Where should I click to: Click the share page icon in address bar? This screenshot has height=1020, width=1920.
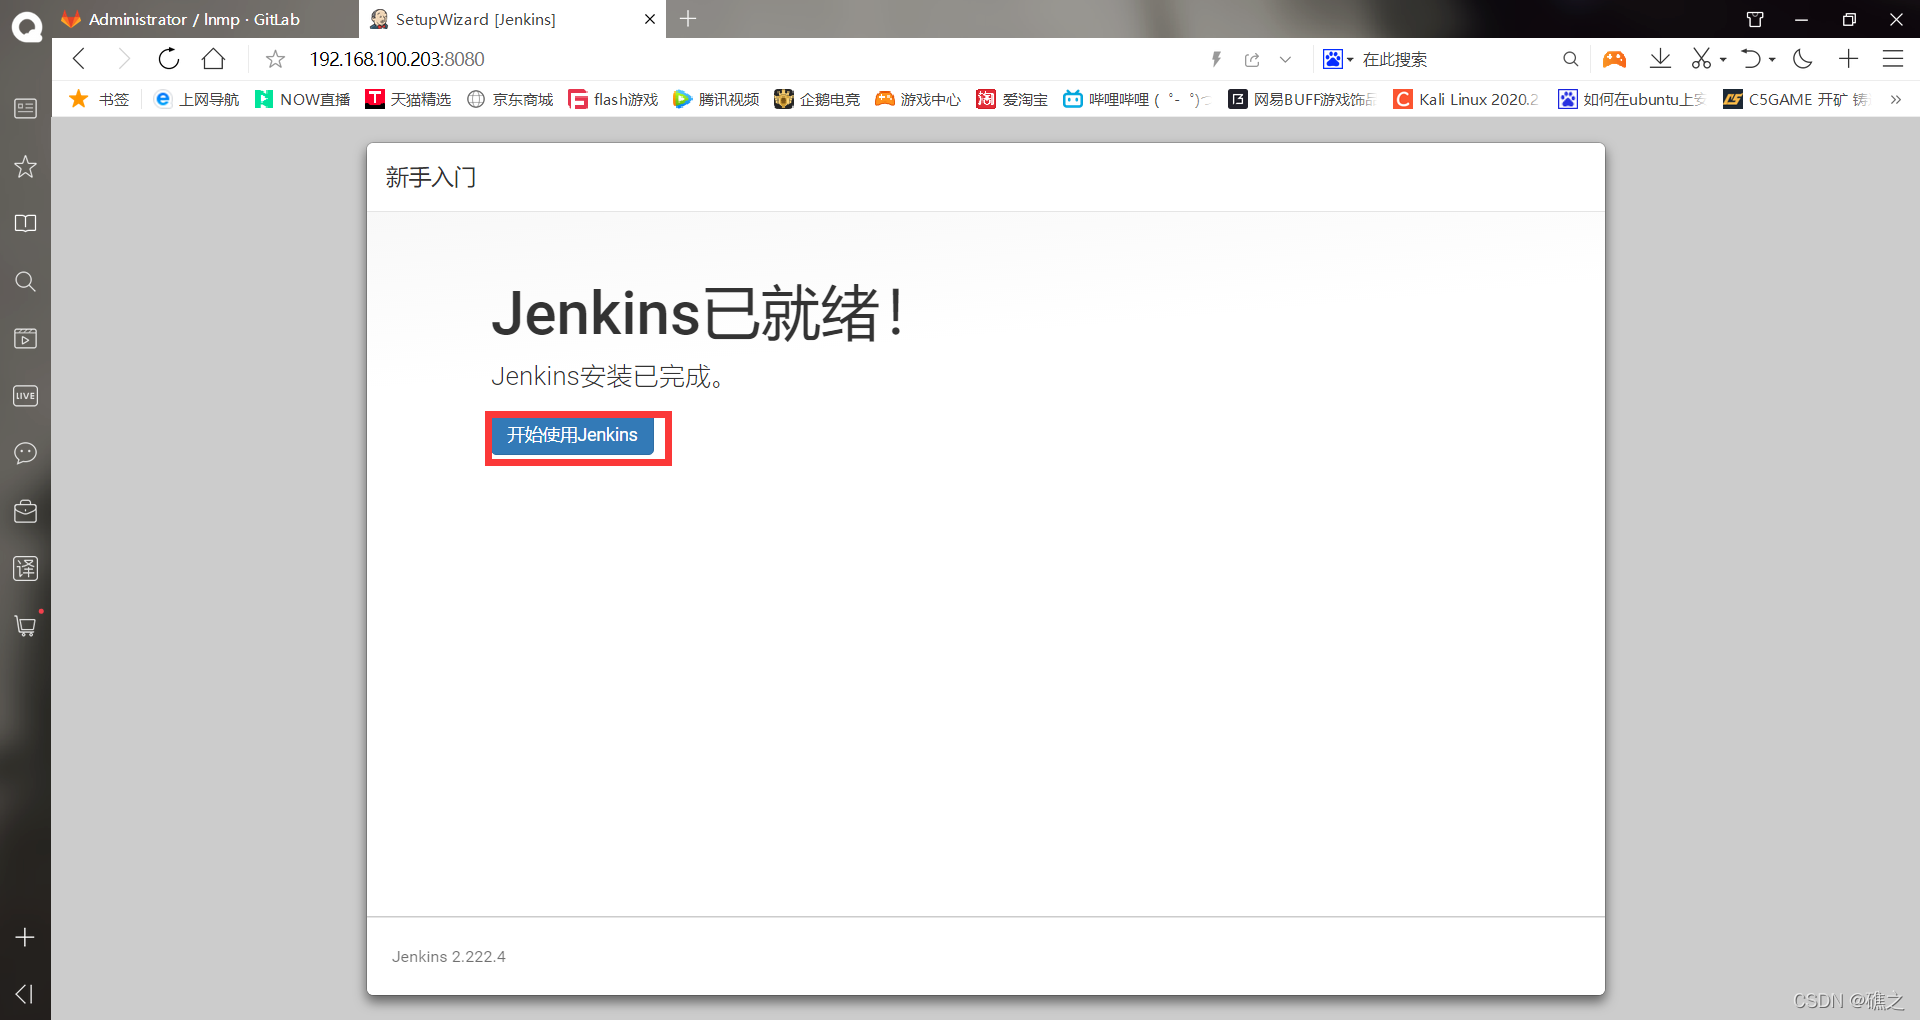tap(1252, 60)
